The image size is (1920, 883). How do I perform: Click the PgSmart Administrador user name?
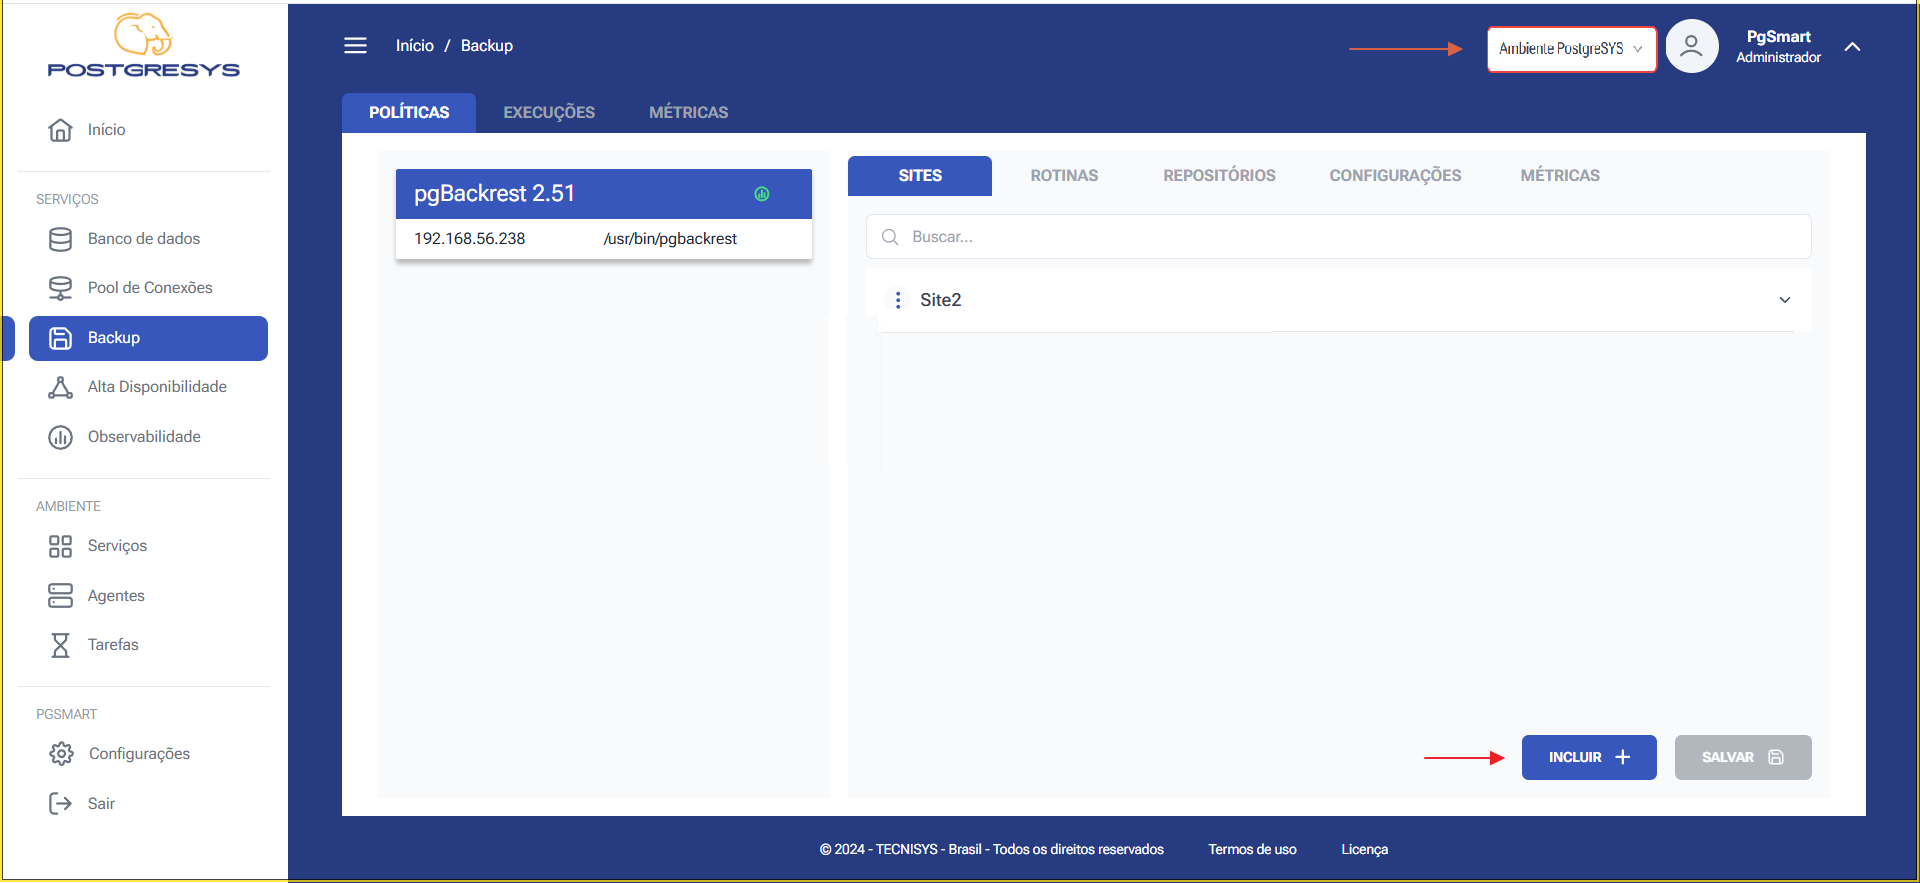(x=1778, y=47)
